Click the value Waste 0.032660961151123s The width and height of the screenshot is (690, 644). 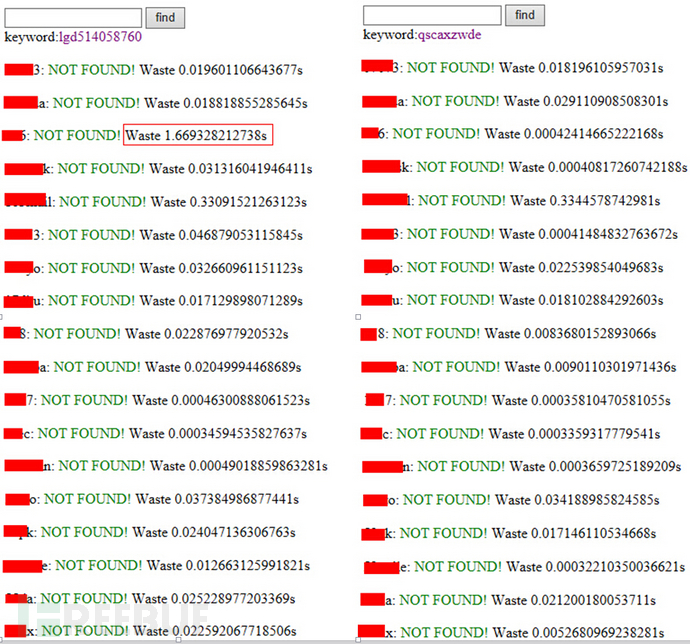221,268
